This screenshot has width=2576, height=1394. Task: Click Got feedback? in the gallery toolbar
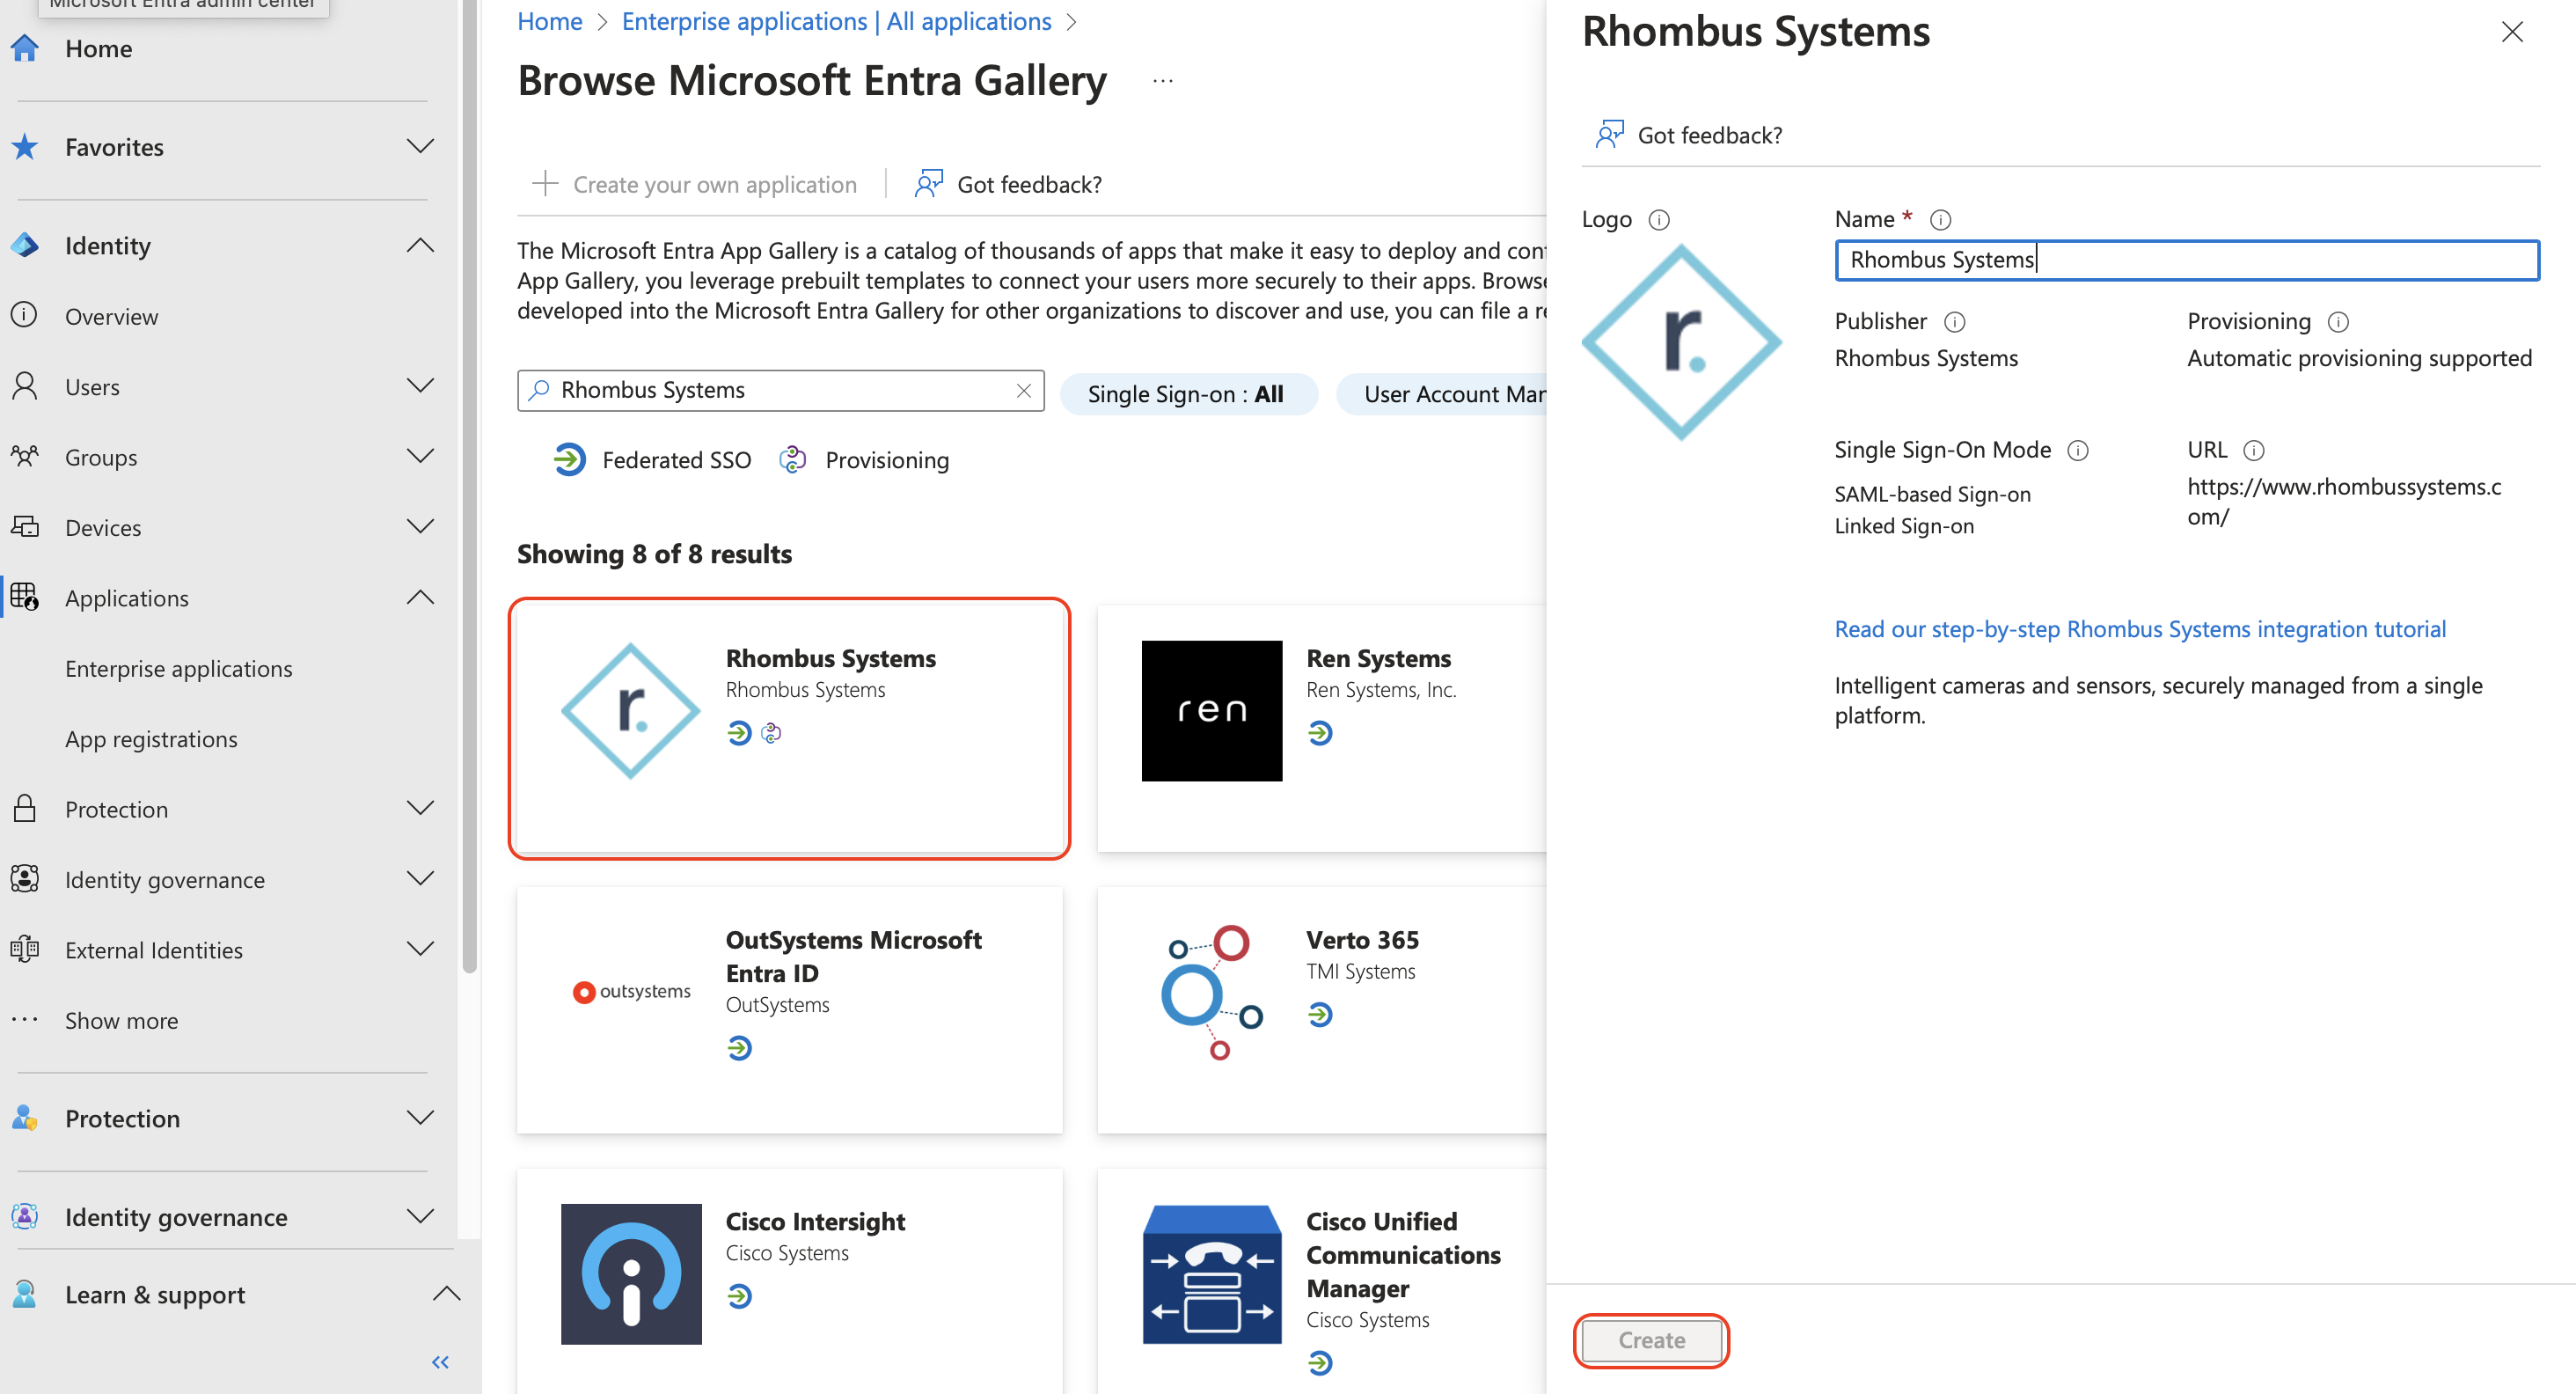point(1009,184)
